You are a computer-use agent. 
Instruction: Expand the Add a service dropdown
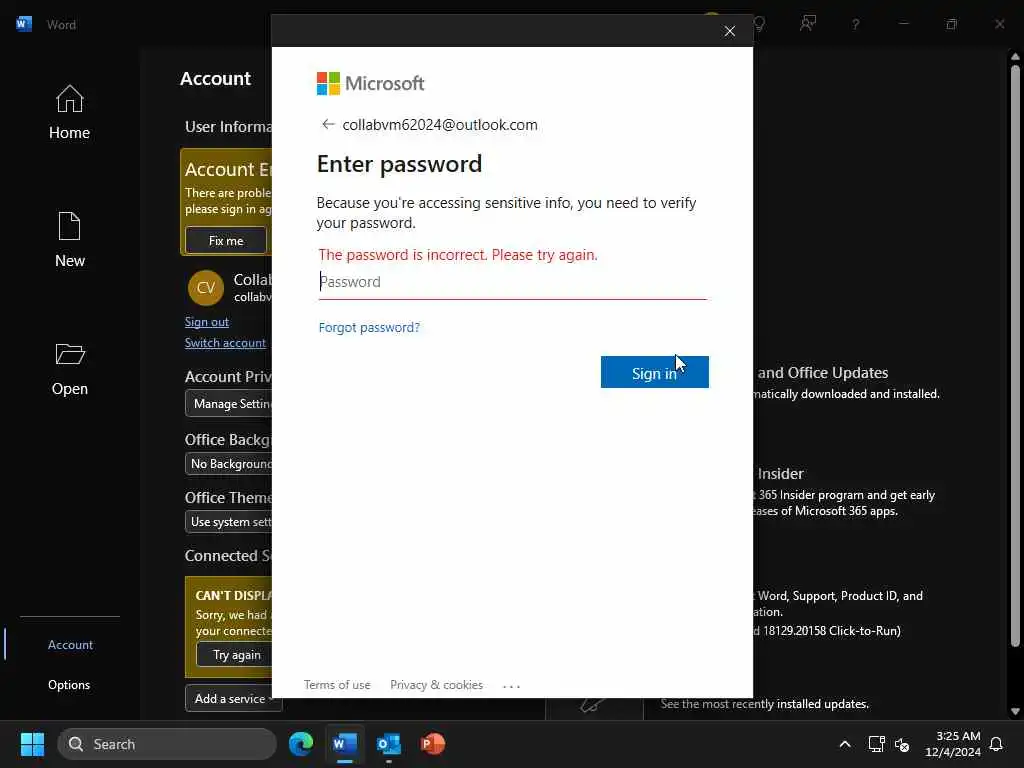[x=233, y=698]
